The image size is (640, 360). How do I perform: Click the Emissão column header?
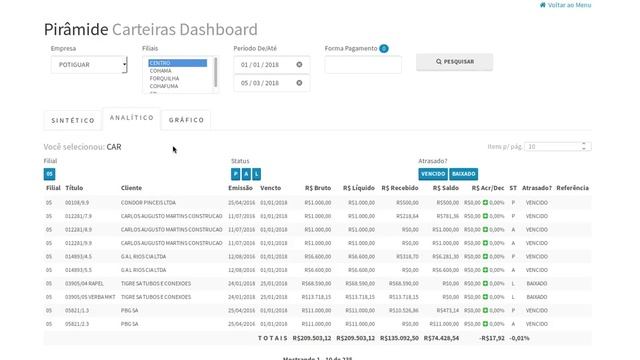point(240,188)
